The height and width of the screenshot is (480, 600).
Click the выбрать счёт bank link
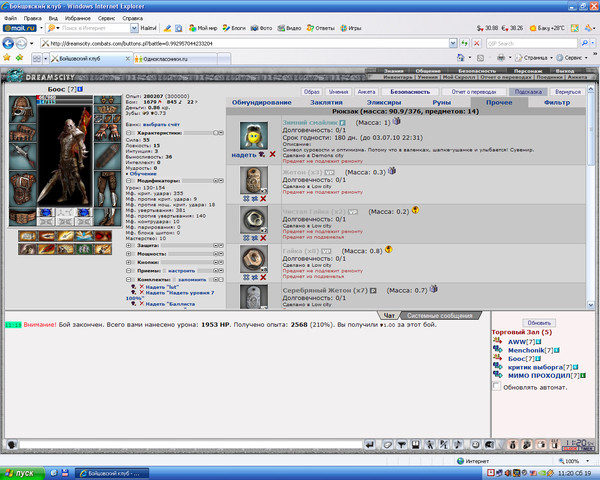click(x=161, y=124)
